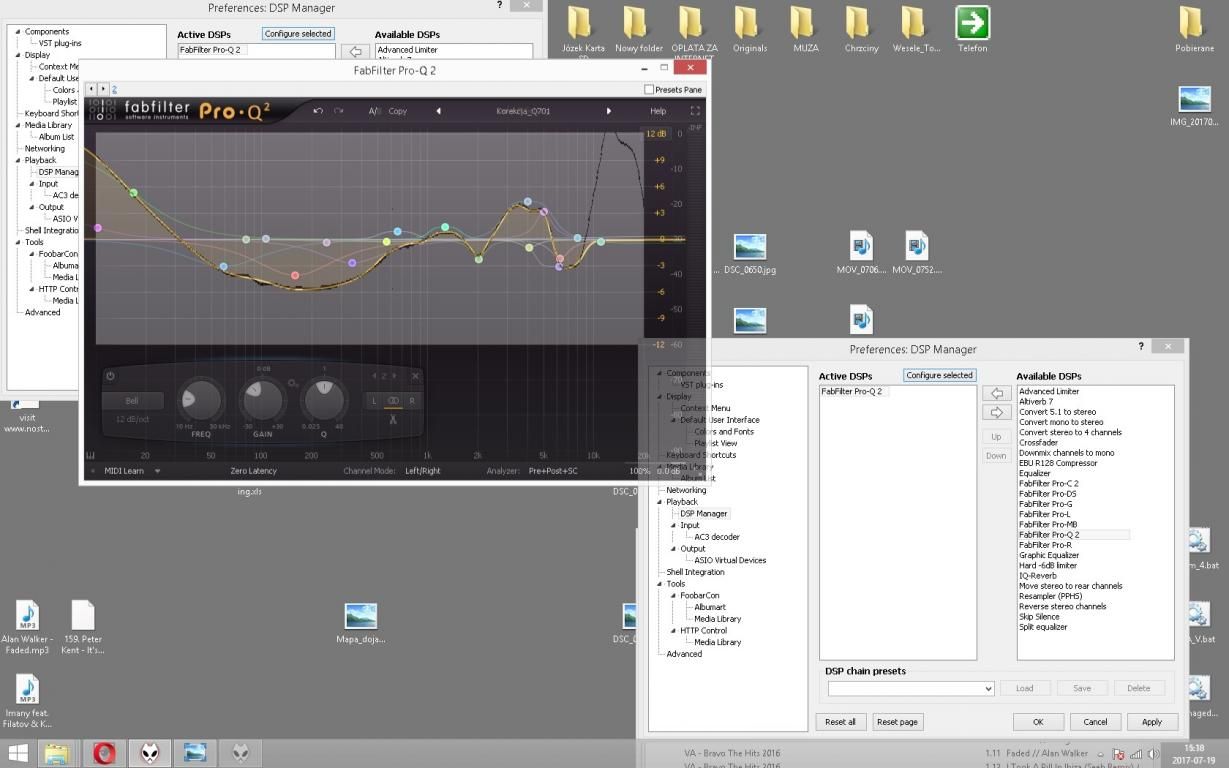Select IQ-Reverb in the Available DSPs list
The height and width of the screenshot is (768, 1229).
point(1038,575)
